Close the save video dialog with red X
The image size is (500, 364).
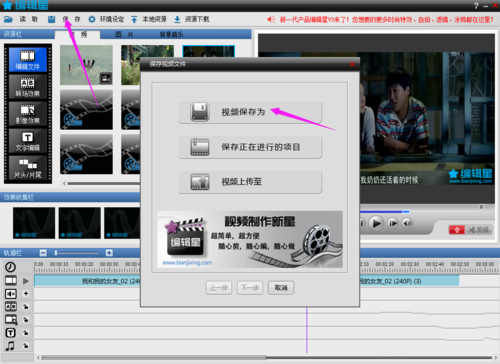[352, 64]
